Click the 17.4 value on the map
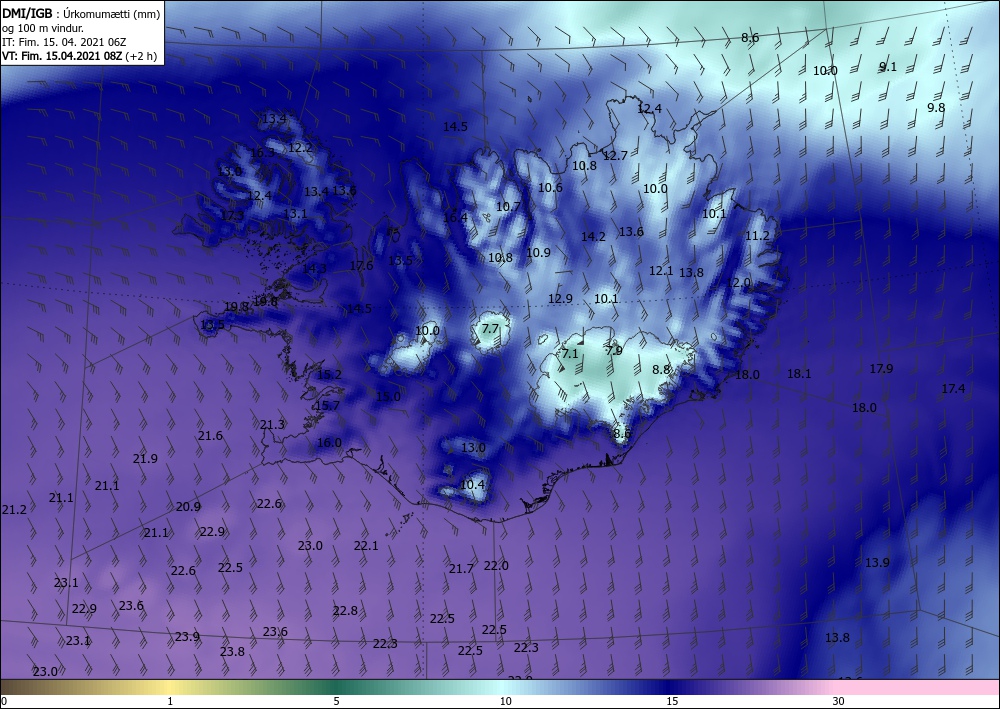Viewport: 1000px width, 709px height. [x=953, y=388]
